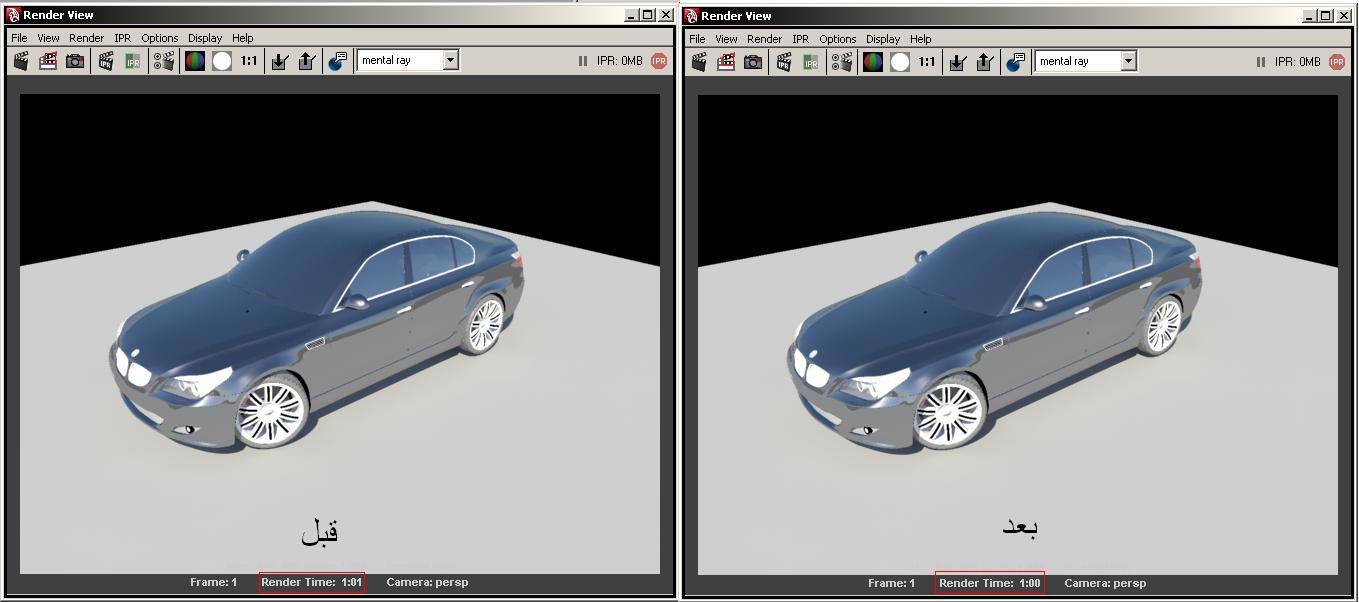Click 'Camera: persp' in left window
The height and width of the screenshot is (602, 1359).
427,582
